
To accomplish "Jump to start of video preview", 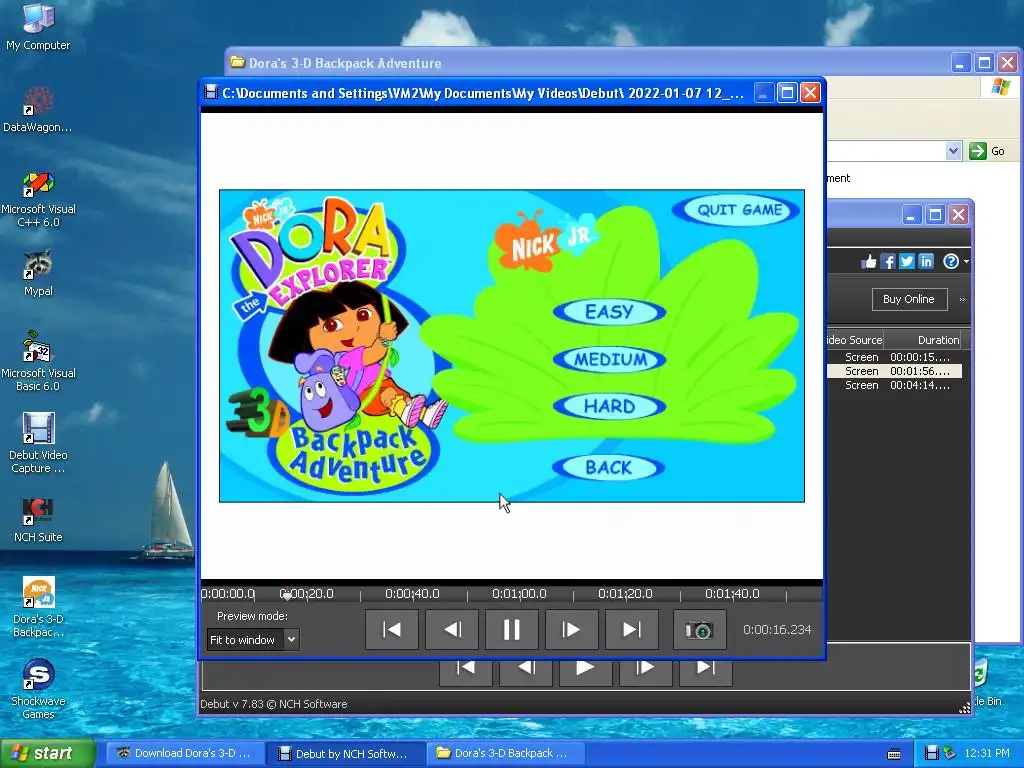I will pyautogui.click(x=392, y=630).
